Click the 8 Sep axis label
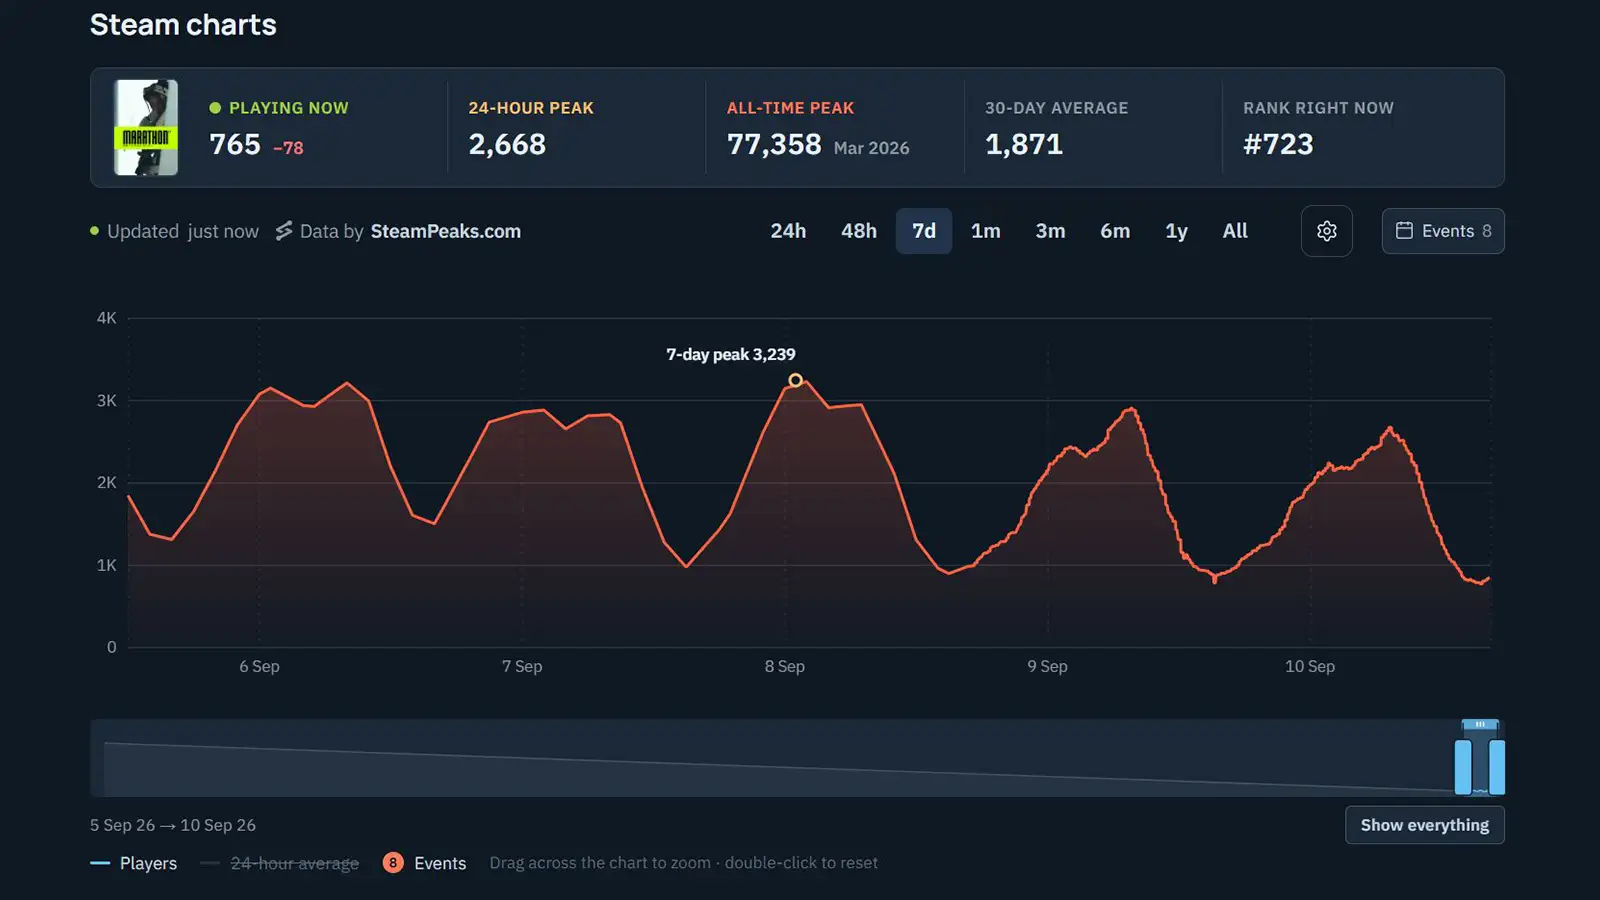Screen dimensions: 1600x900 pyautogui.click(x=785, y=666)
